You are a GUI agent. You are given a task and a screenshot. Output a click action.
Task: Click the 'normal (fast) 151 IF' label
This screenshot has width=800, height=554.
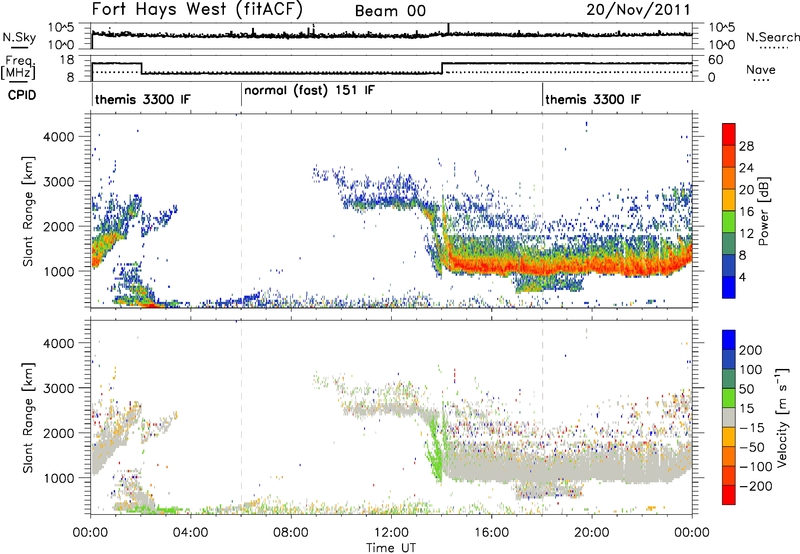click(x=309, y=91)
